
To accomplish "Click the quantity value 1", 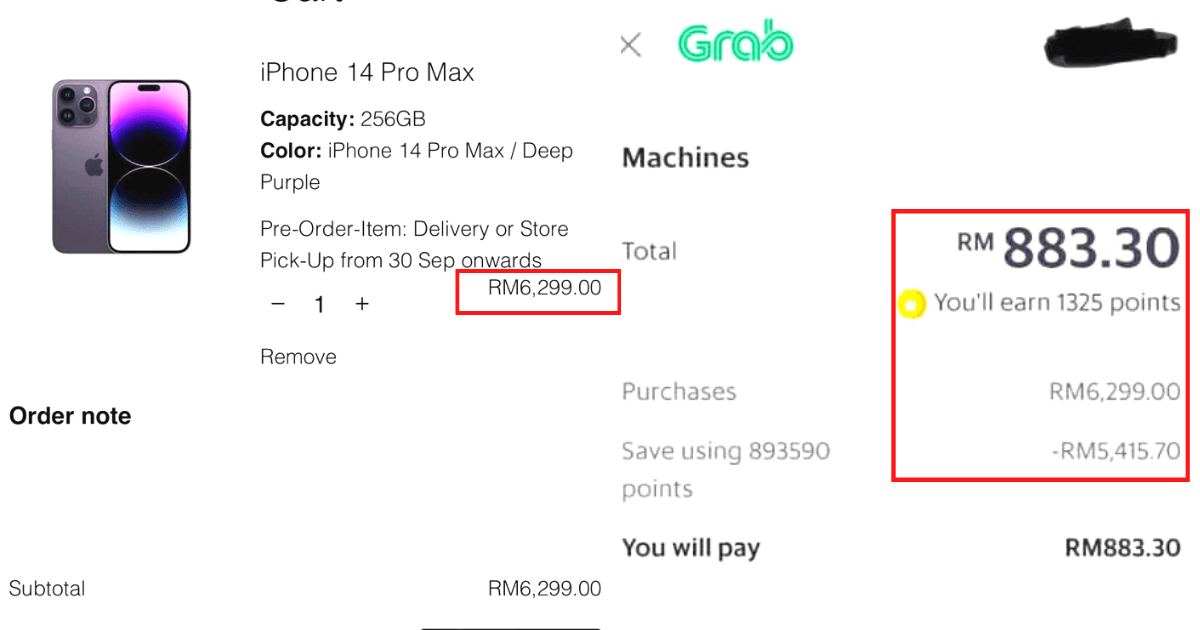I will [319, 305].
